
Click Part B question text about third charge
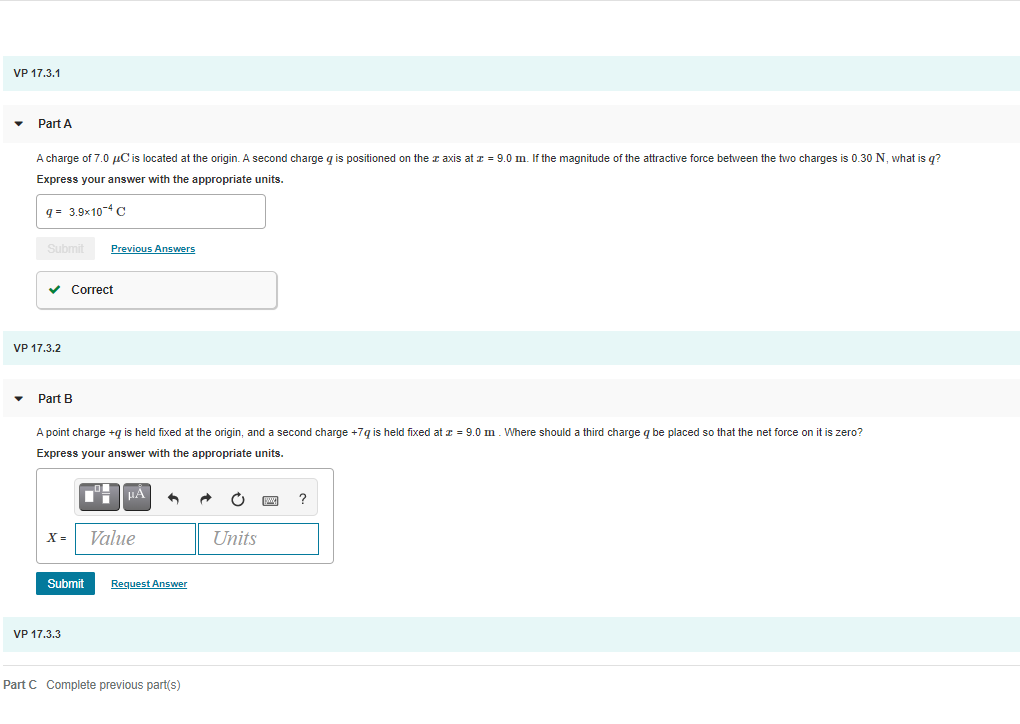pyautogui.click(x=450, y=433)
